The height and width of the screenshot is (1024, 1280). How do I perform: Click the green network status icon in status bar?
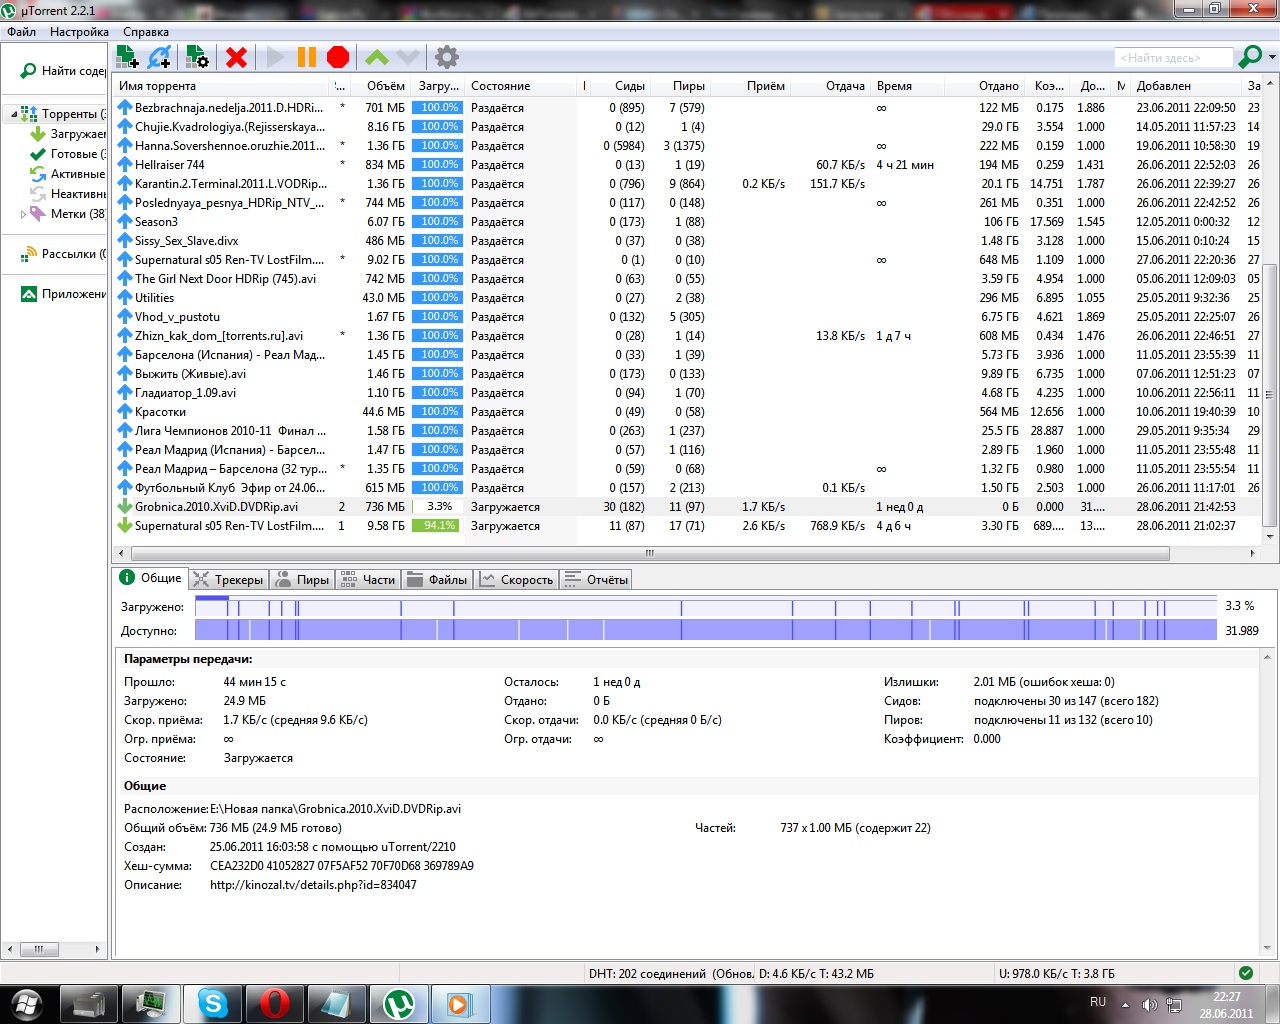1245,973
